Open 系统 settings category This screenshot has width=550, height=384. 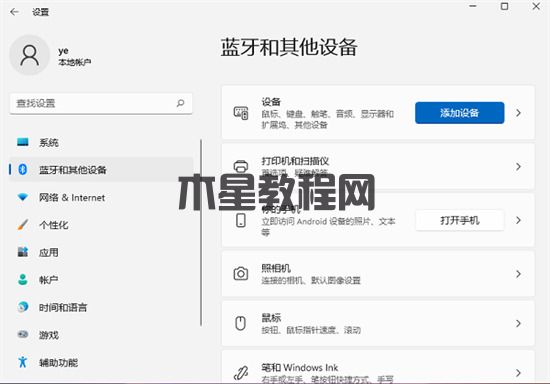tap(101, 142)
